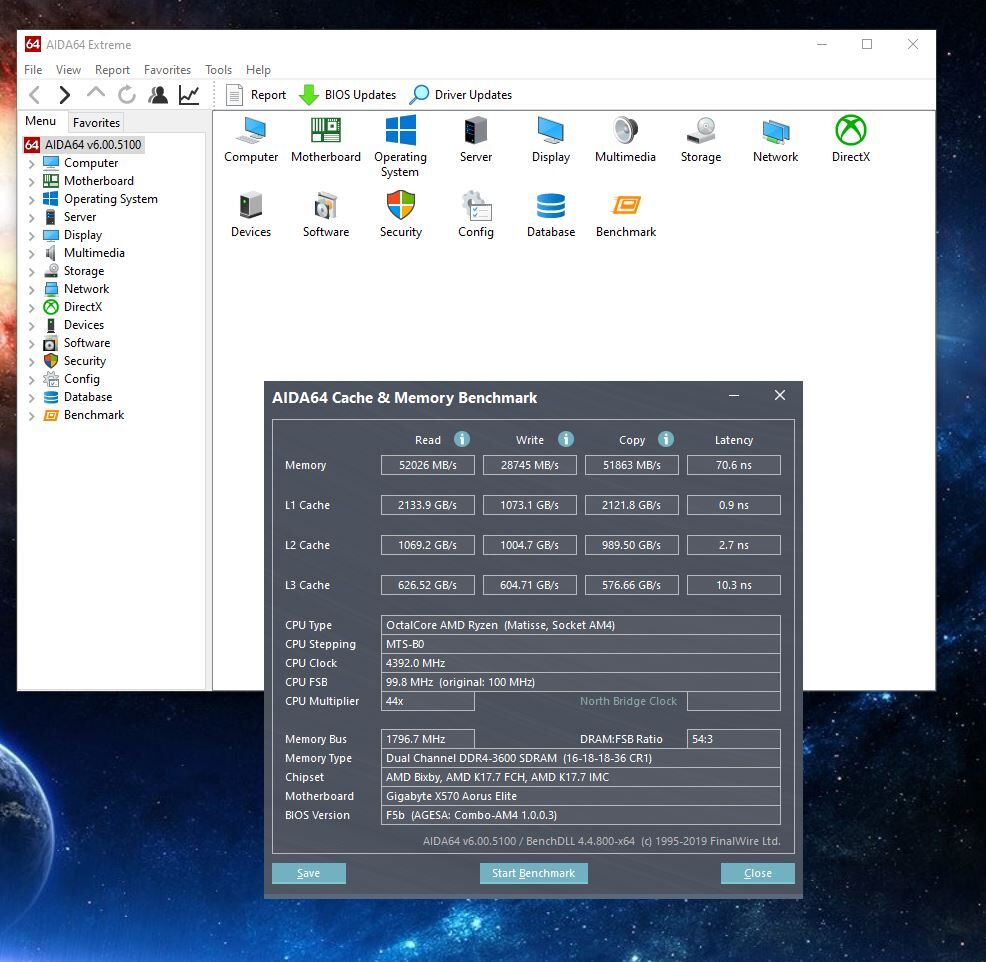Open the Motherboard category icon
This screenshot has width=986, height=962.
click(326, 140)
